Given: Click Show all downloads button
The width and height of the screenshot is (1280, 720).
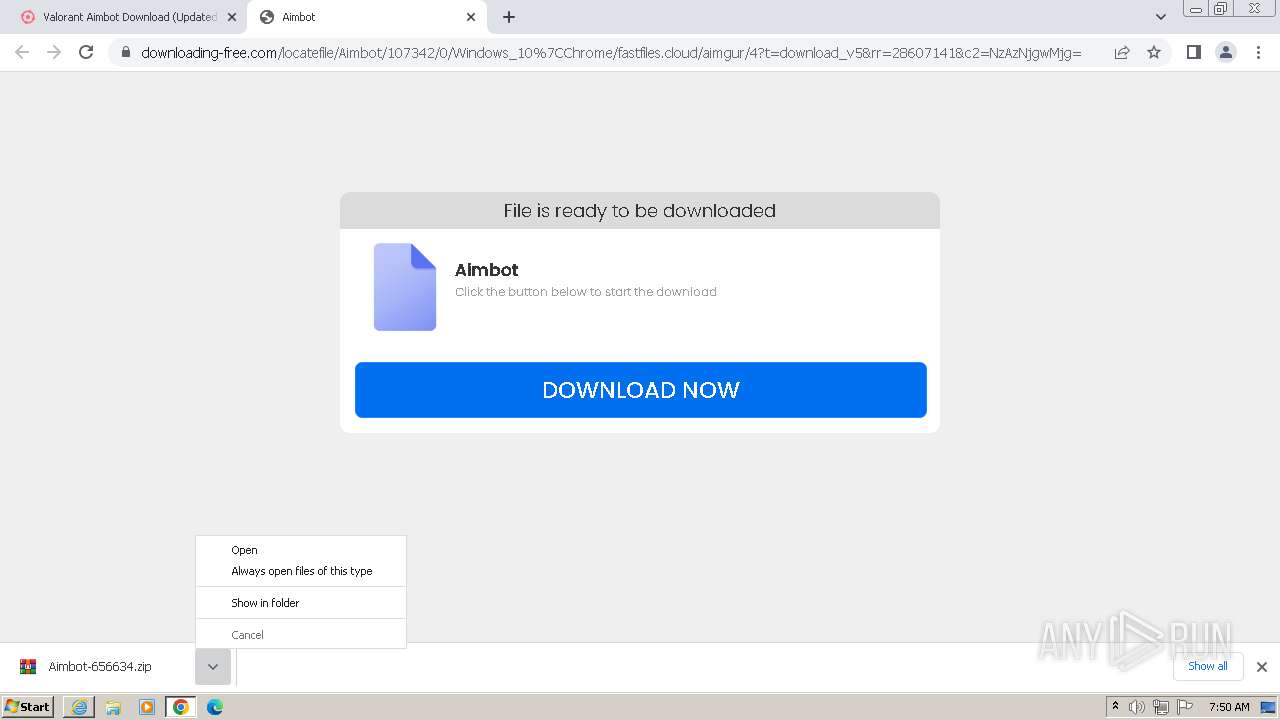Looking at the screenshot, I should pos(1208,666).
